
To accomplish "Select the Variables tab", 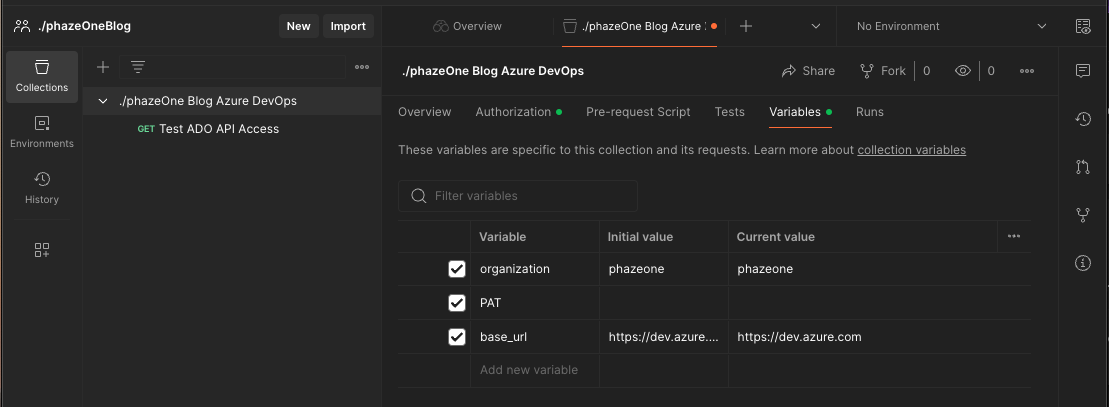I will coord(800,112).
